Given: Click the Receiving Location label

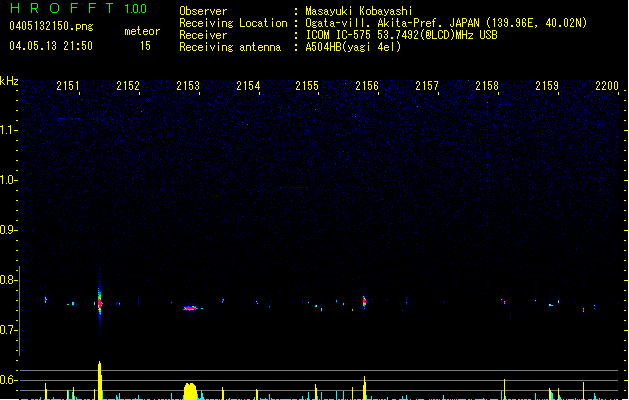Looking at the screenshot, I should click(233, 23).
